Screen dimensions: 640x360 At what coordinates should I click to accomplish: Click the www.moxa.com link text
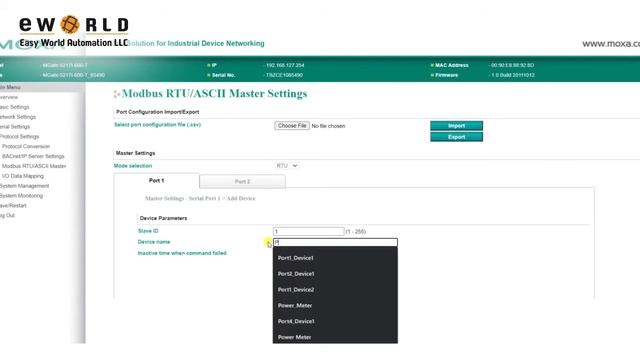click(x=611, y=44)
